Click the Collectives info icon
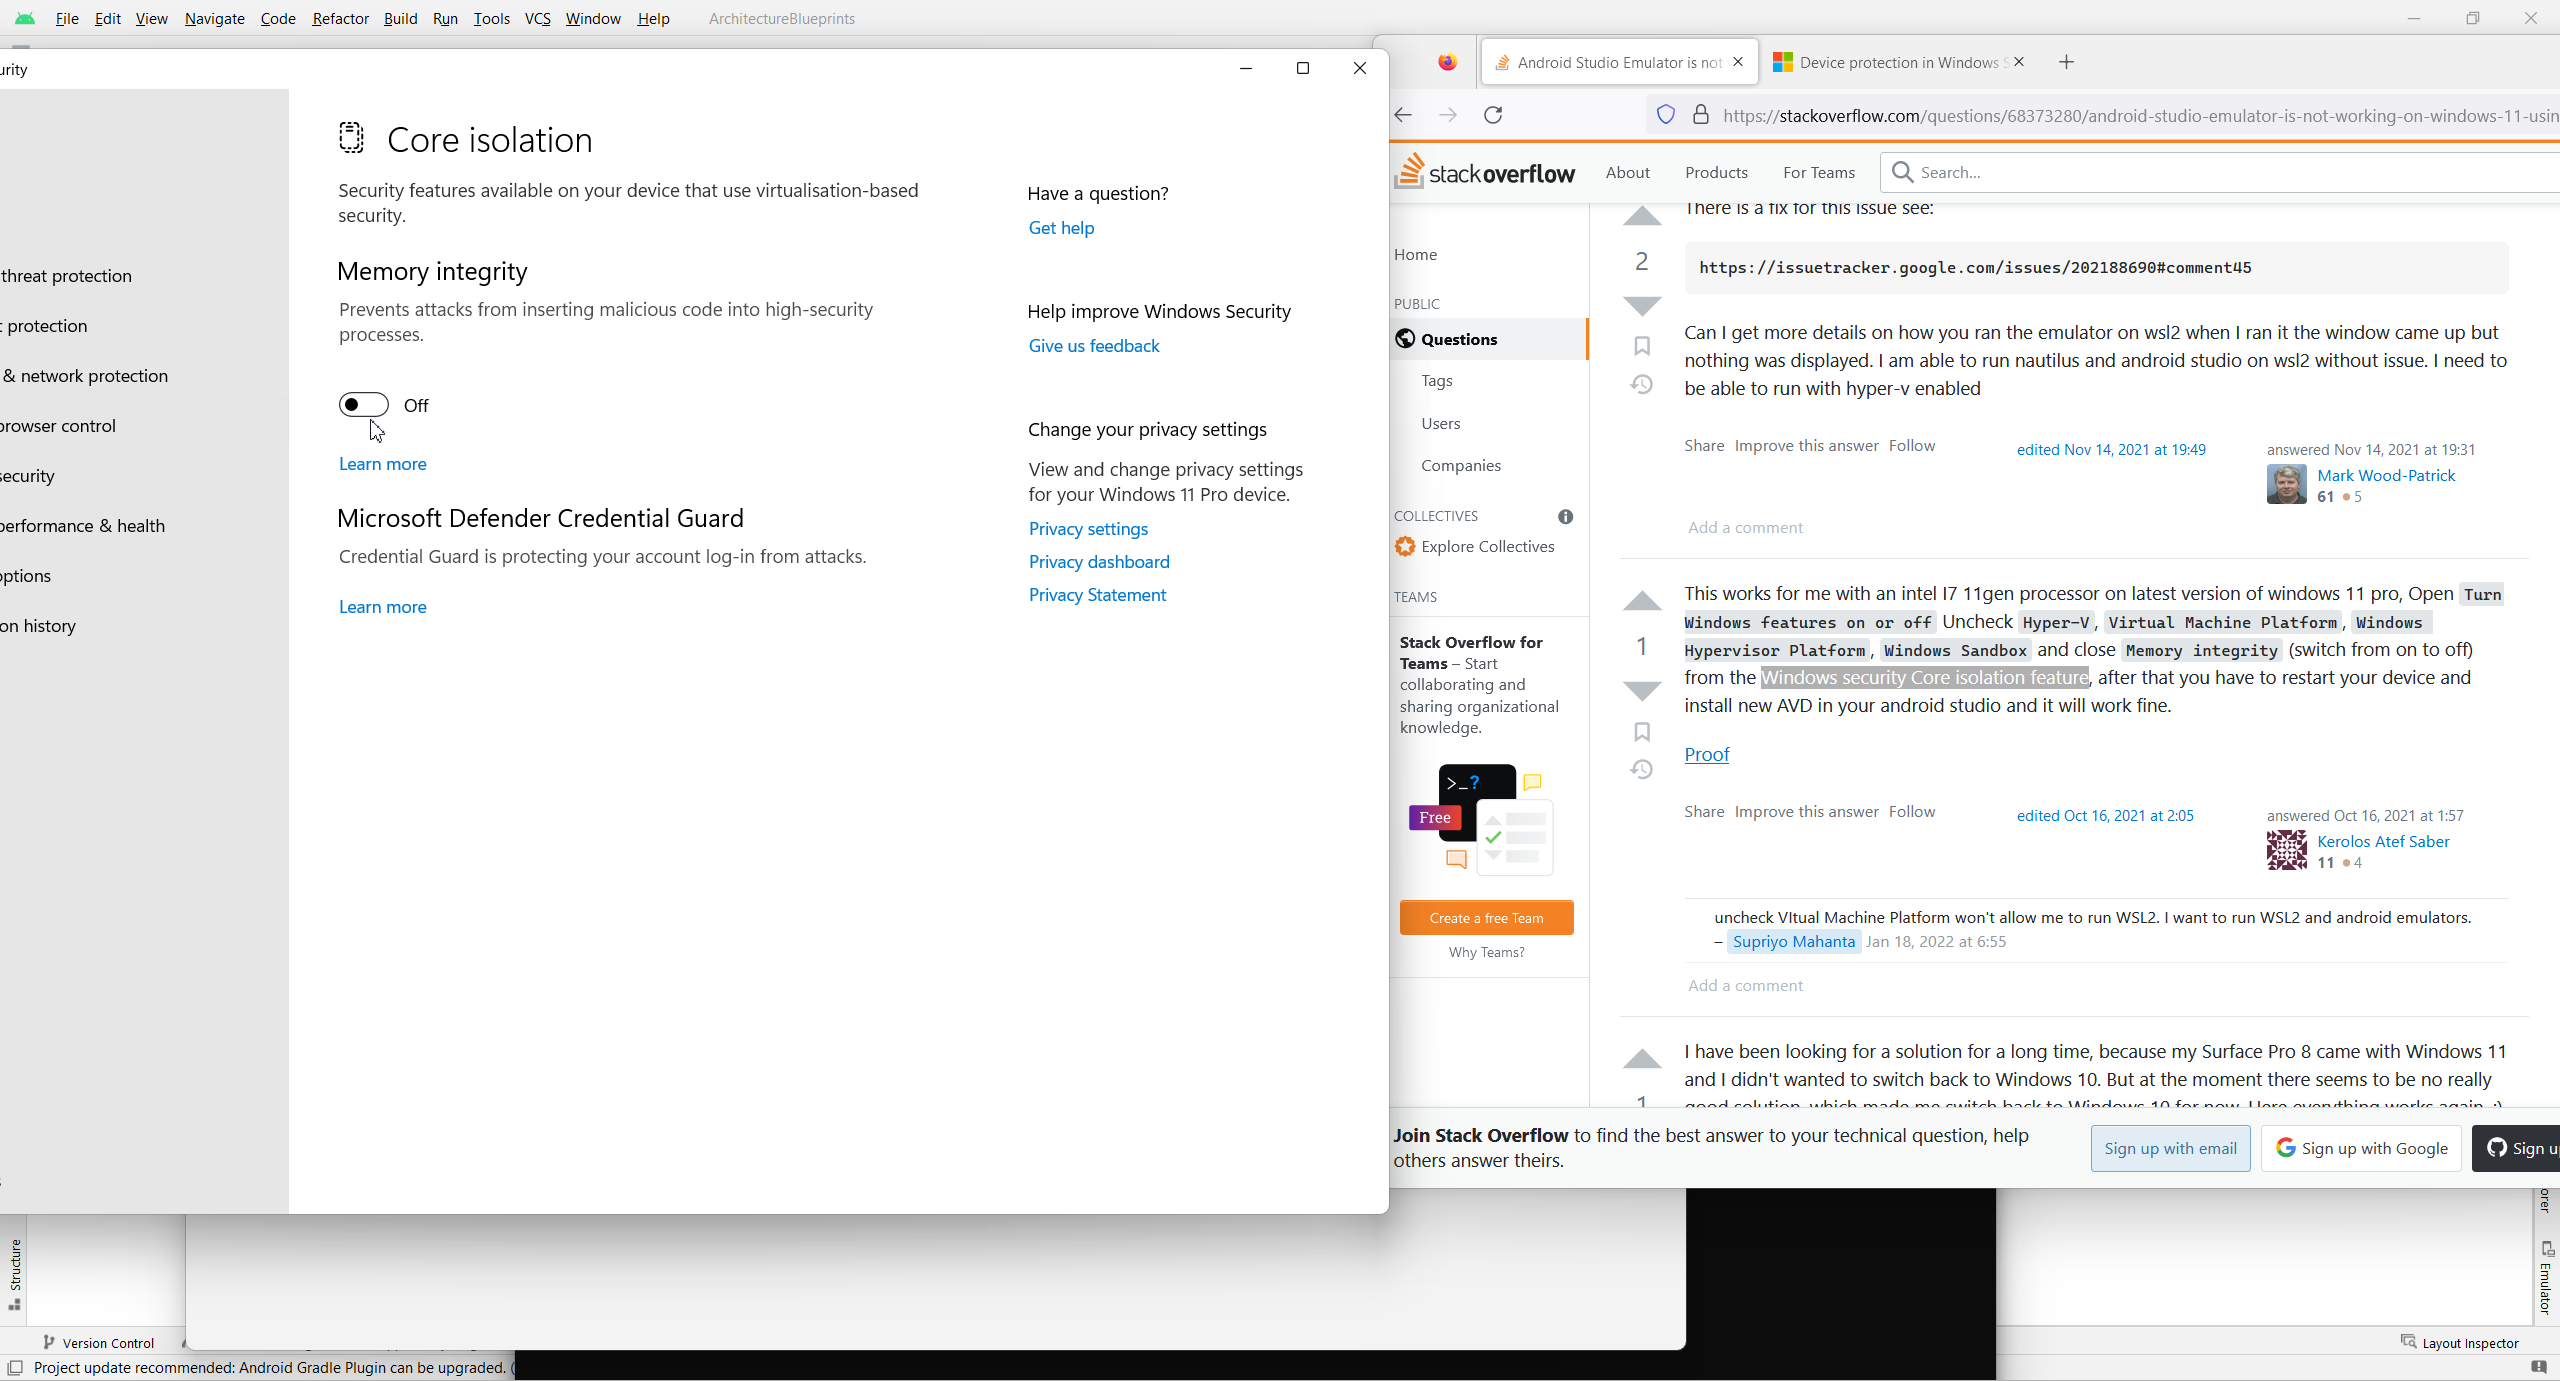2560x1381 pixels. tap(1565, 516)
